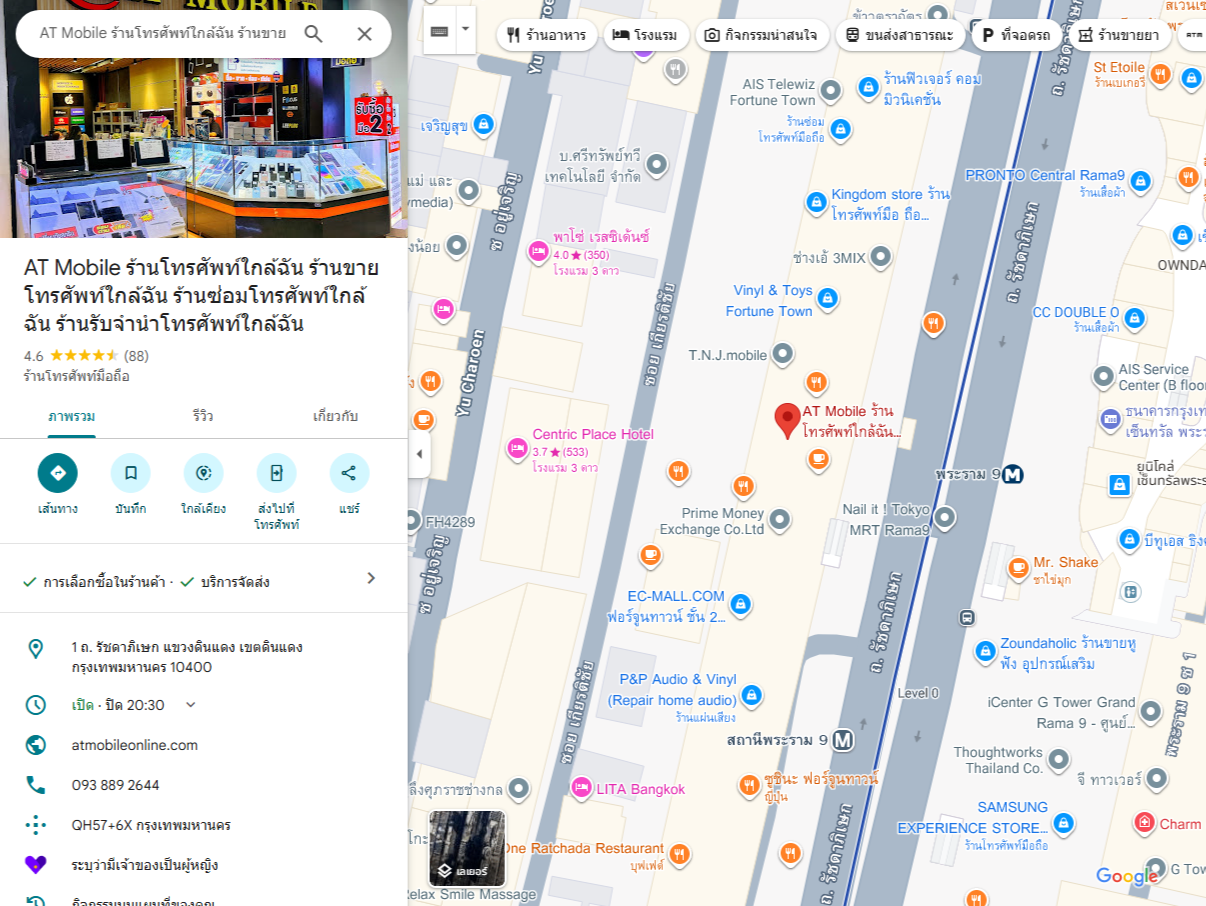Open keyboard input tools dropdown arrow
Viewport: 1206px width, 906px height.
pos(465,29)
